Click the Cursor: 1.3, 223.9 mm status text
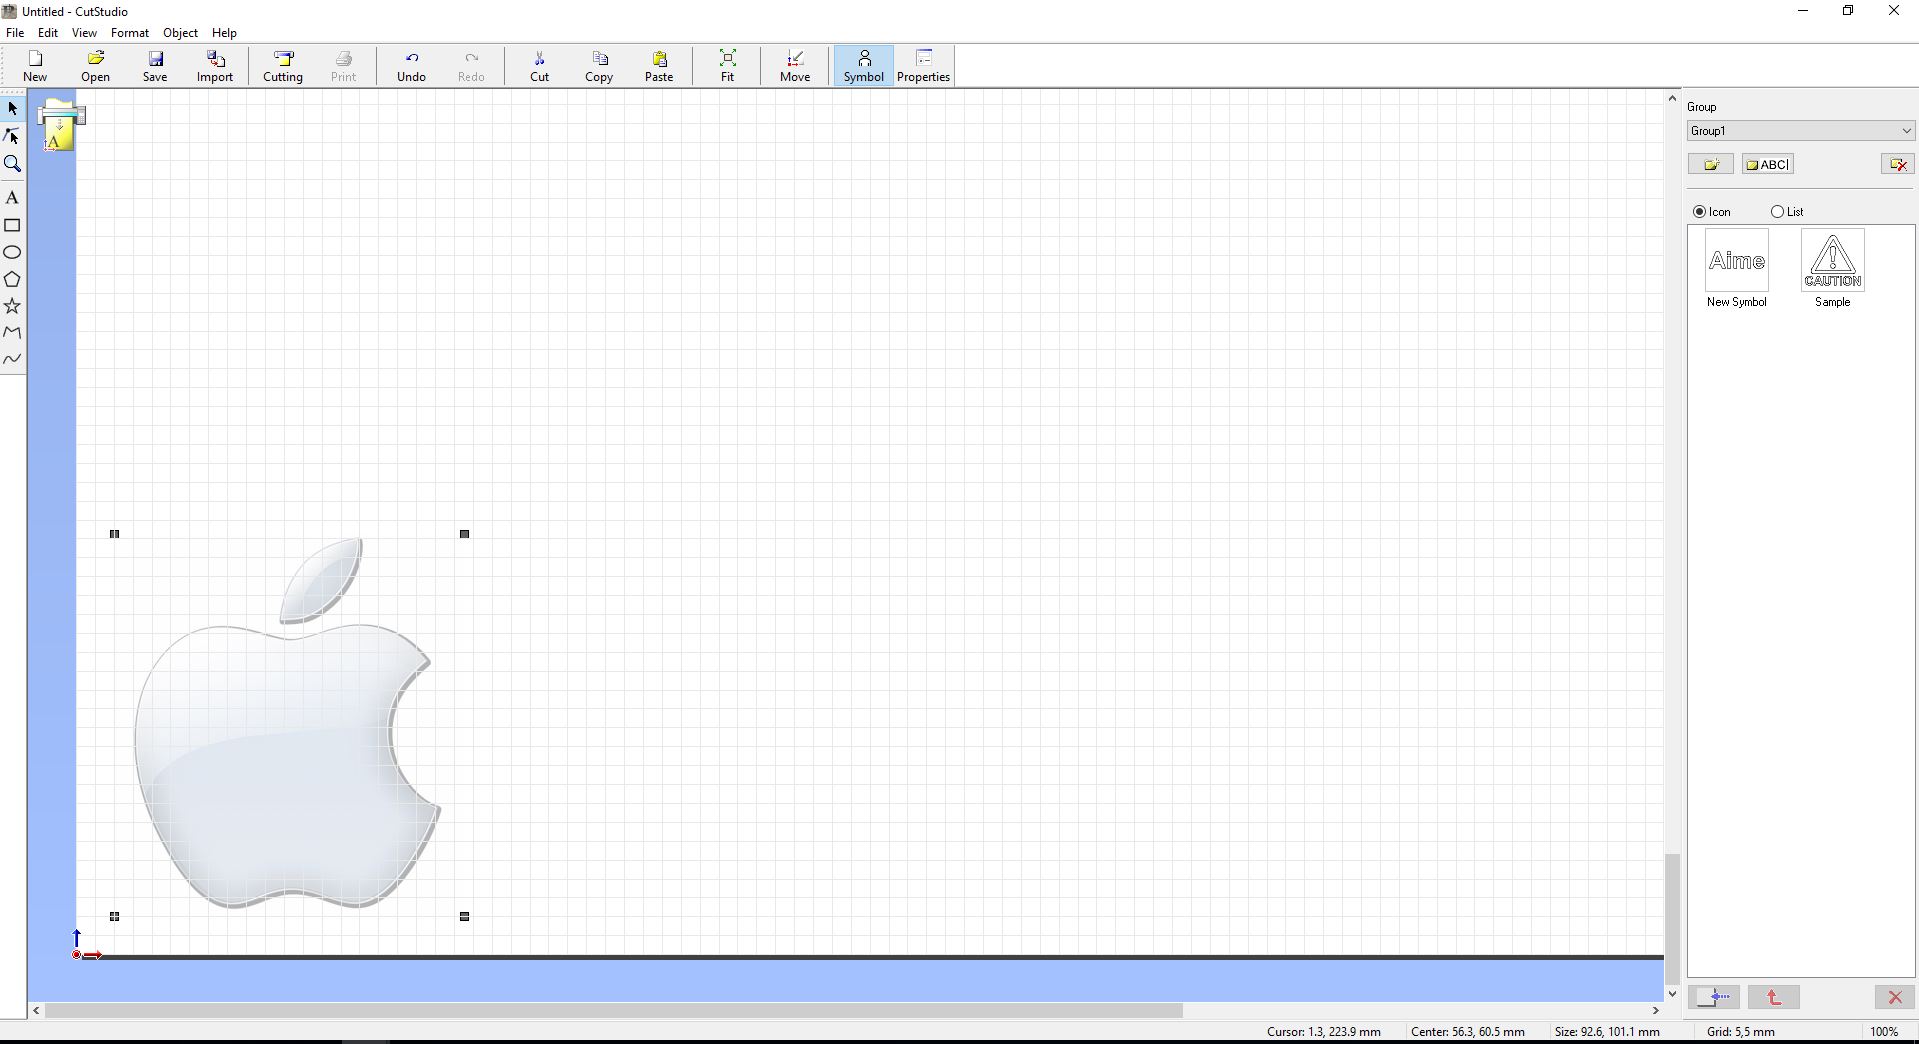Image resolution: width=1919 pixels, height=1044 pixels. (x=1324, y=1032)
